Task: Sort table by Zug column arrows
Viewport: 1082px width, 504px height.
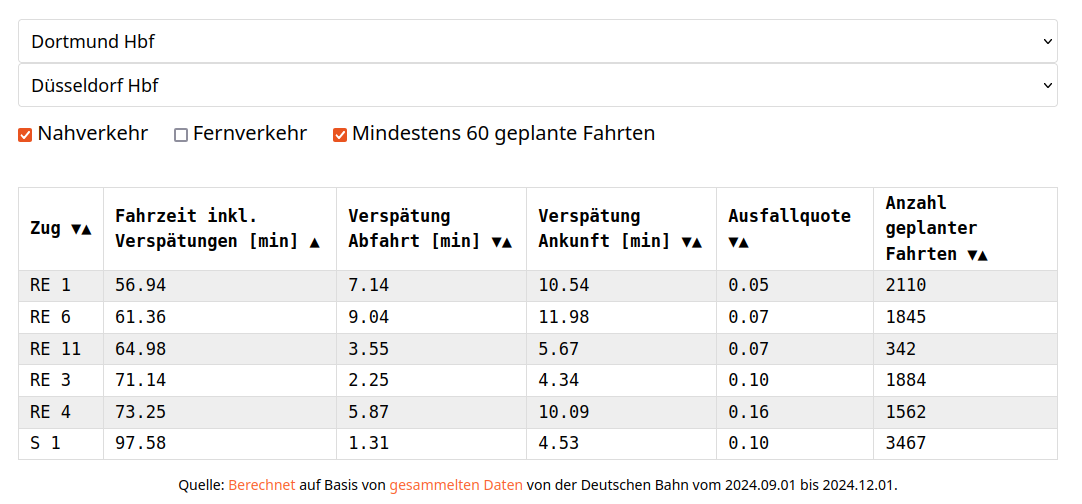Action: (x=81, y=229)
